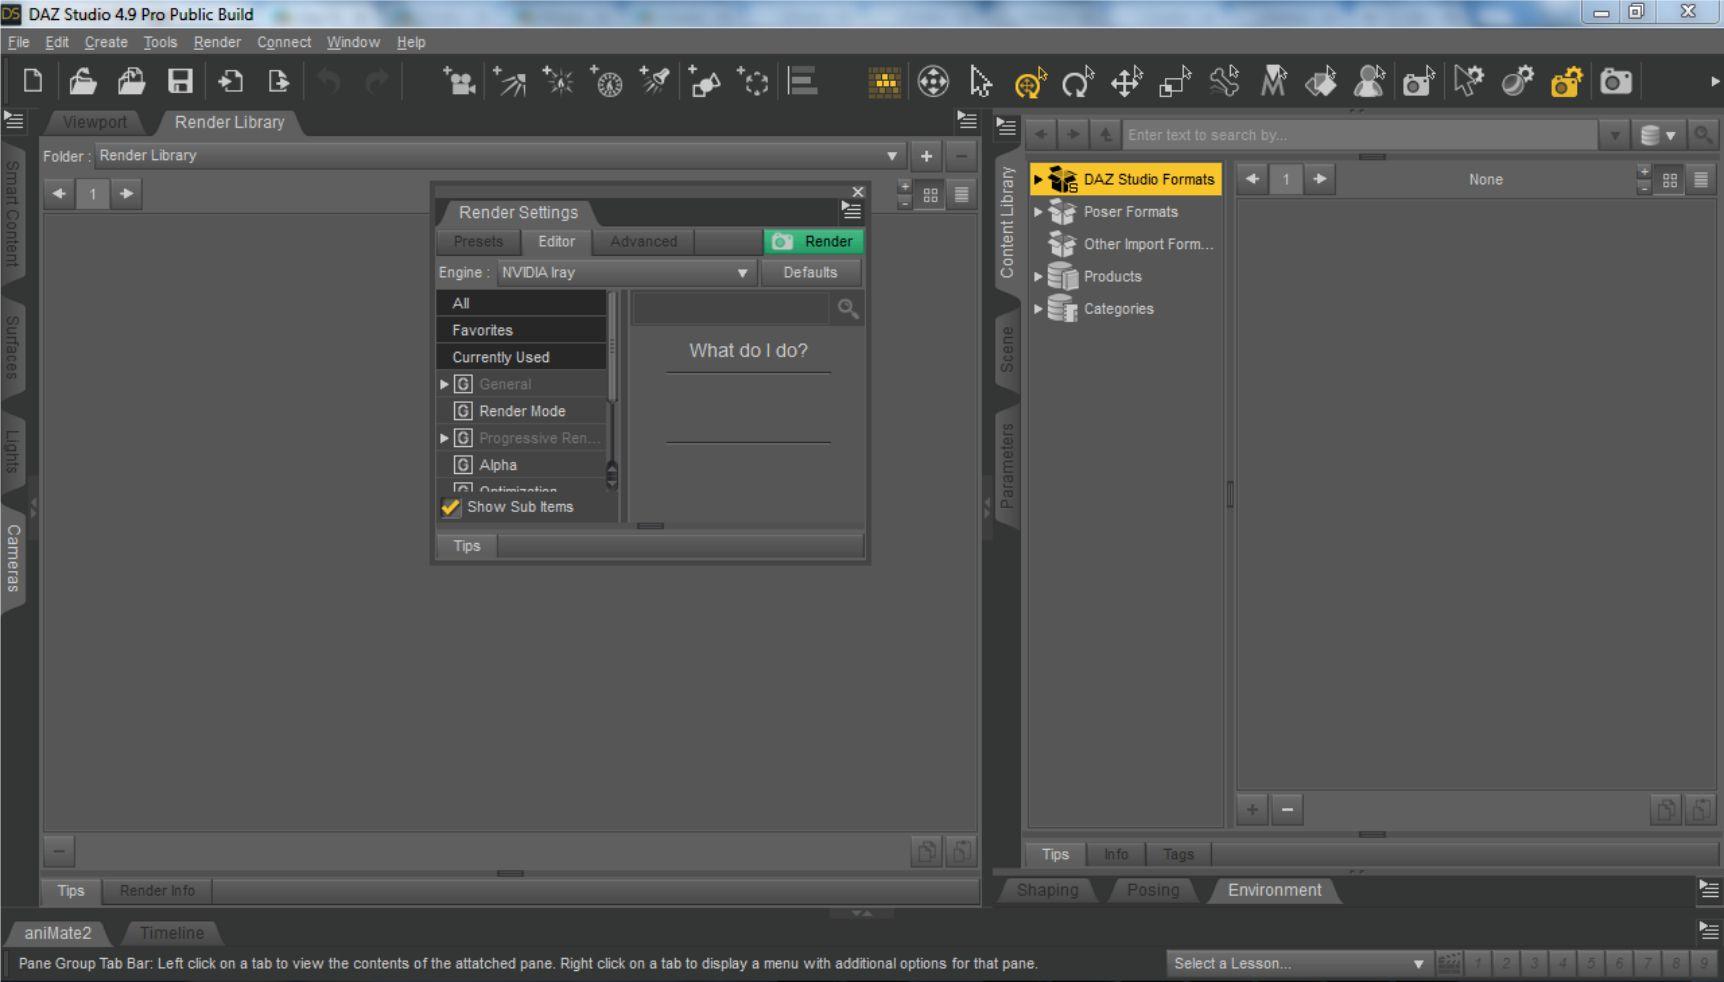
Task: Toggle the Show Sub Items checkbox
Action: 451,507
